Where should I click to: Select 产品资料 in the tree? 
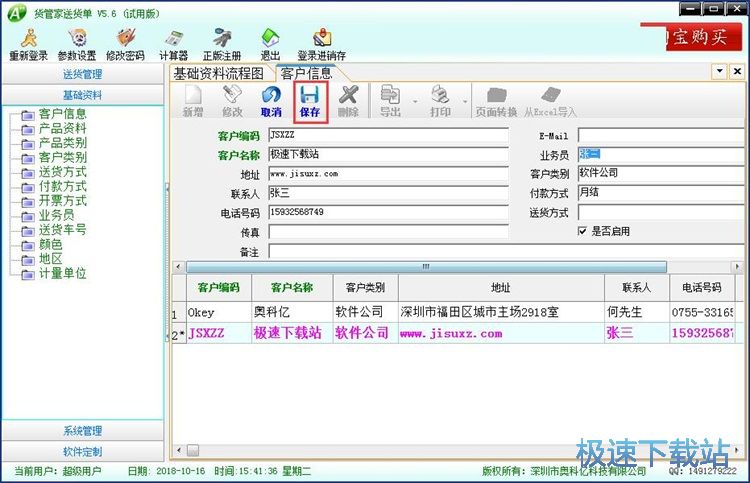62,128
